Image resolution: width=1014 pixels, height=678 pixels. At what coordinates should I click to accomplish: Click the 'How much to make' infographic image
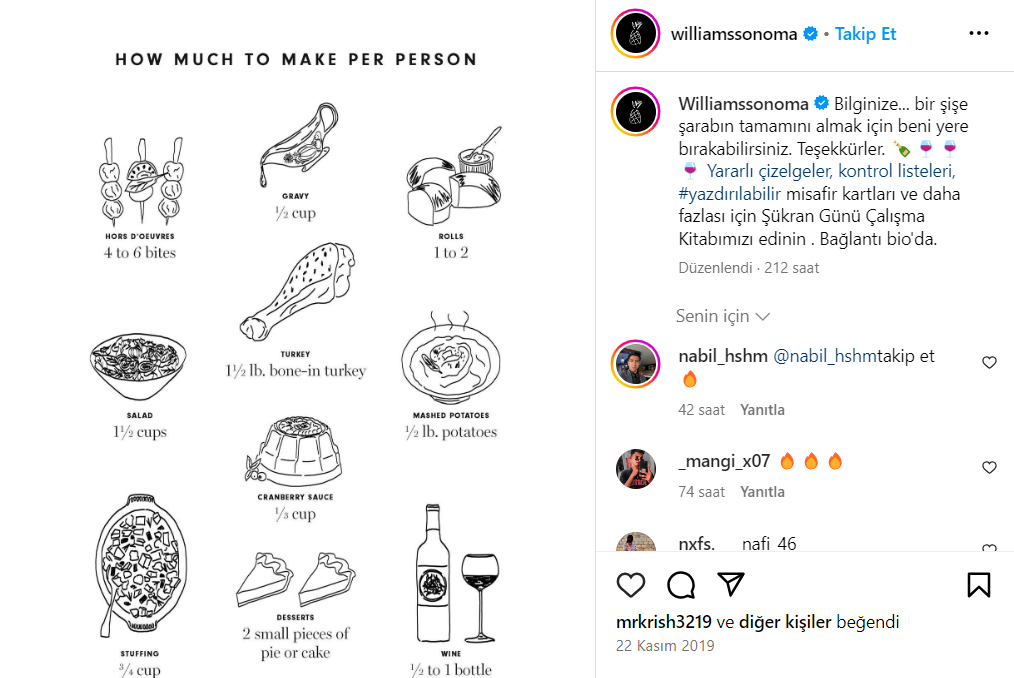[297, 339]
